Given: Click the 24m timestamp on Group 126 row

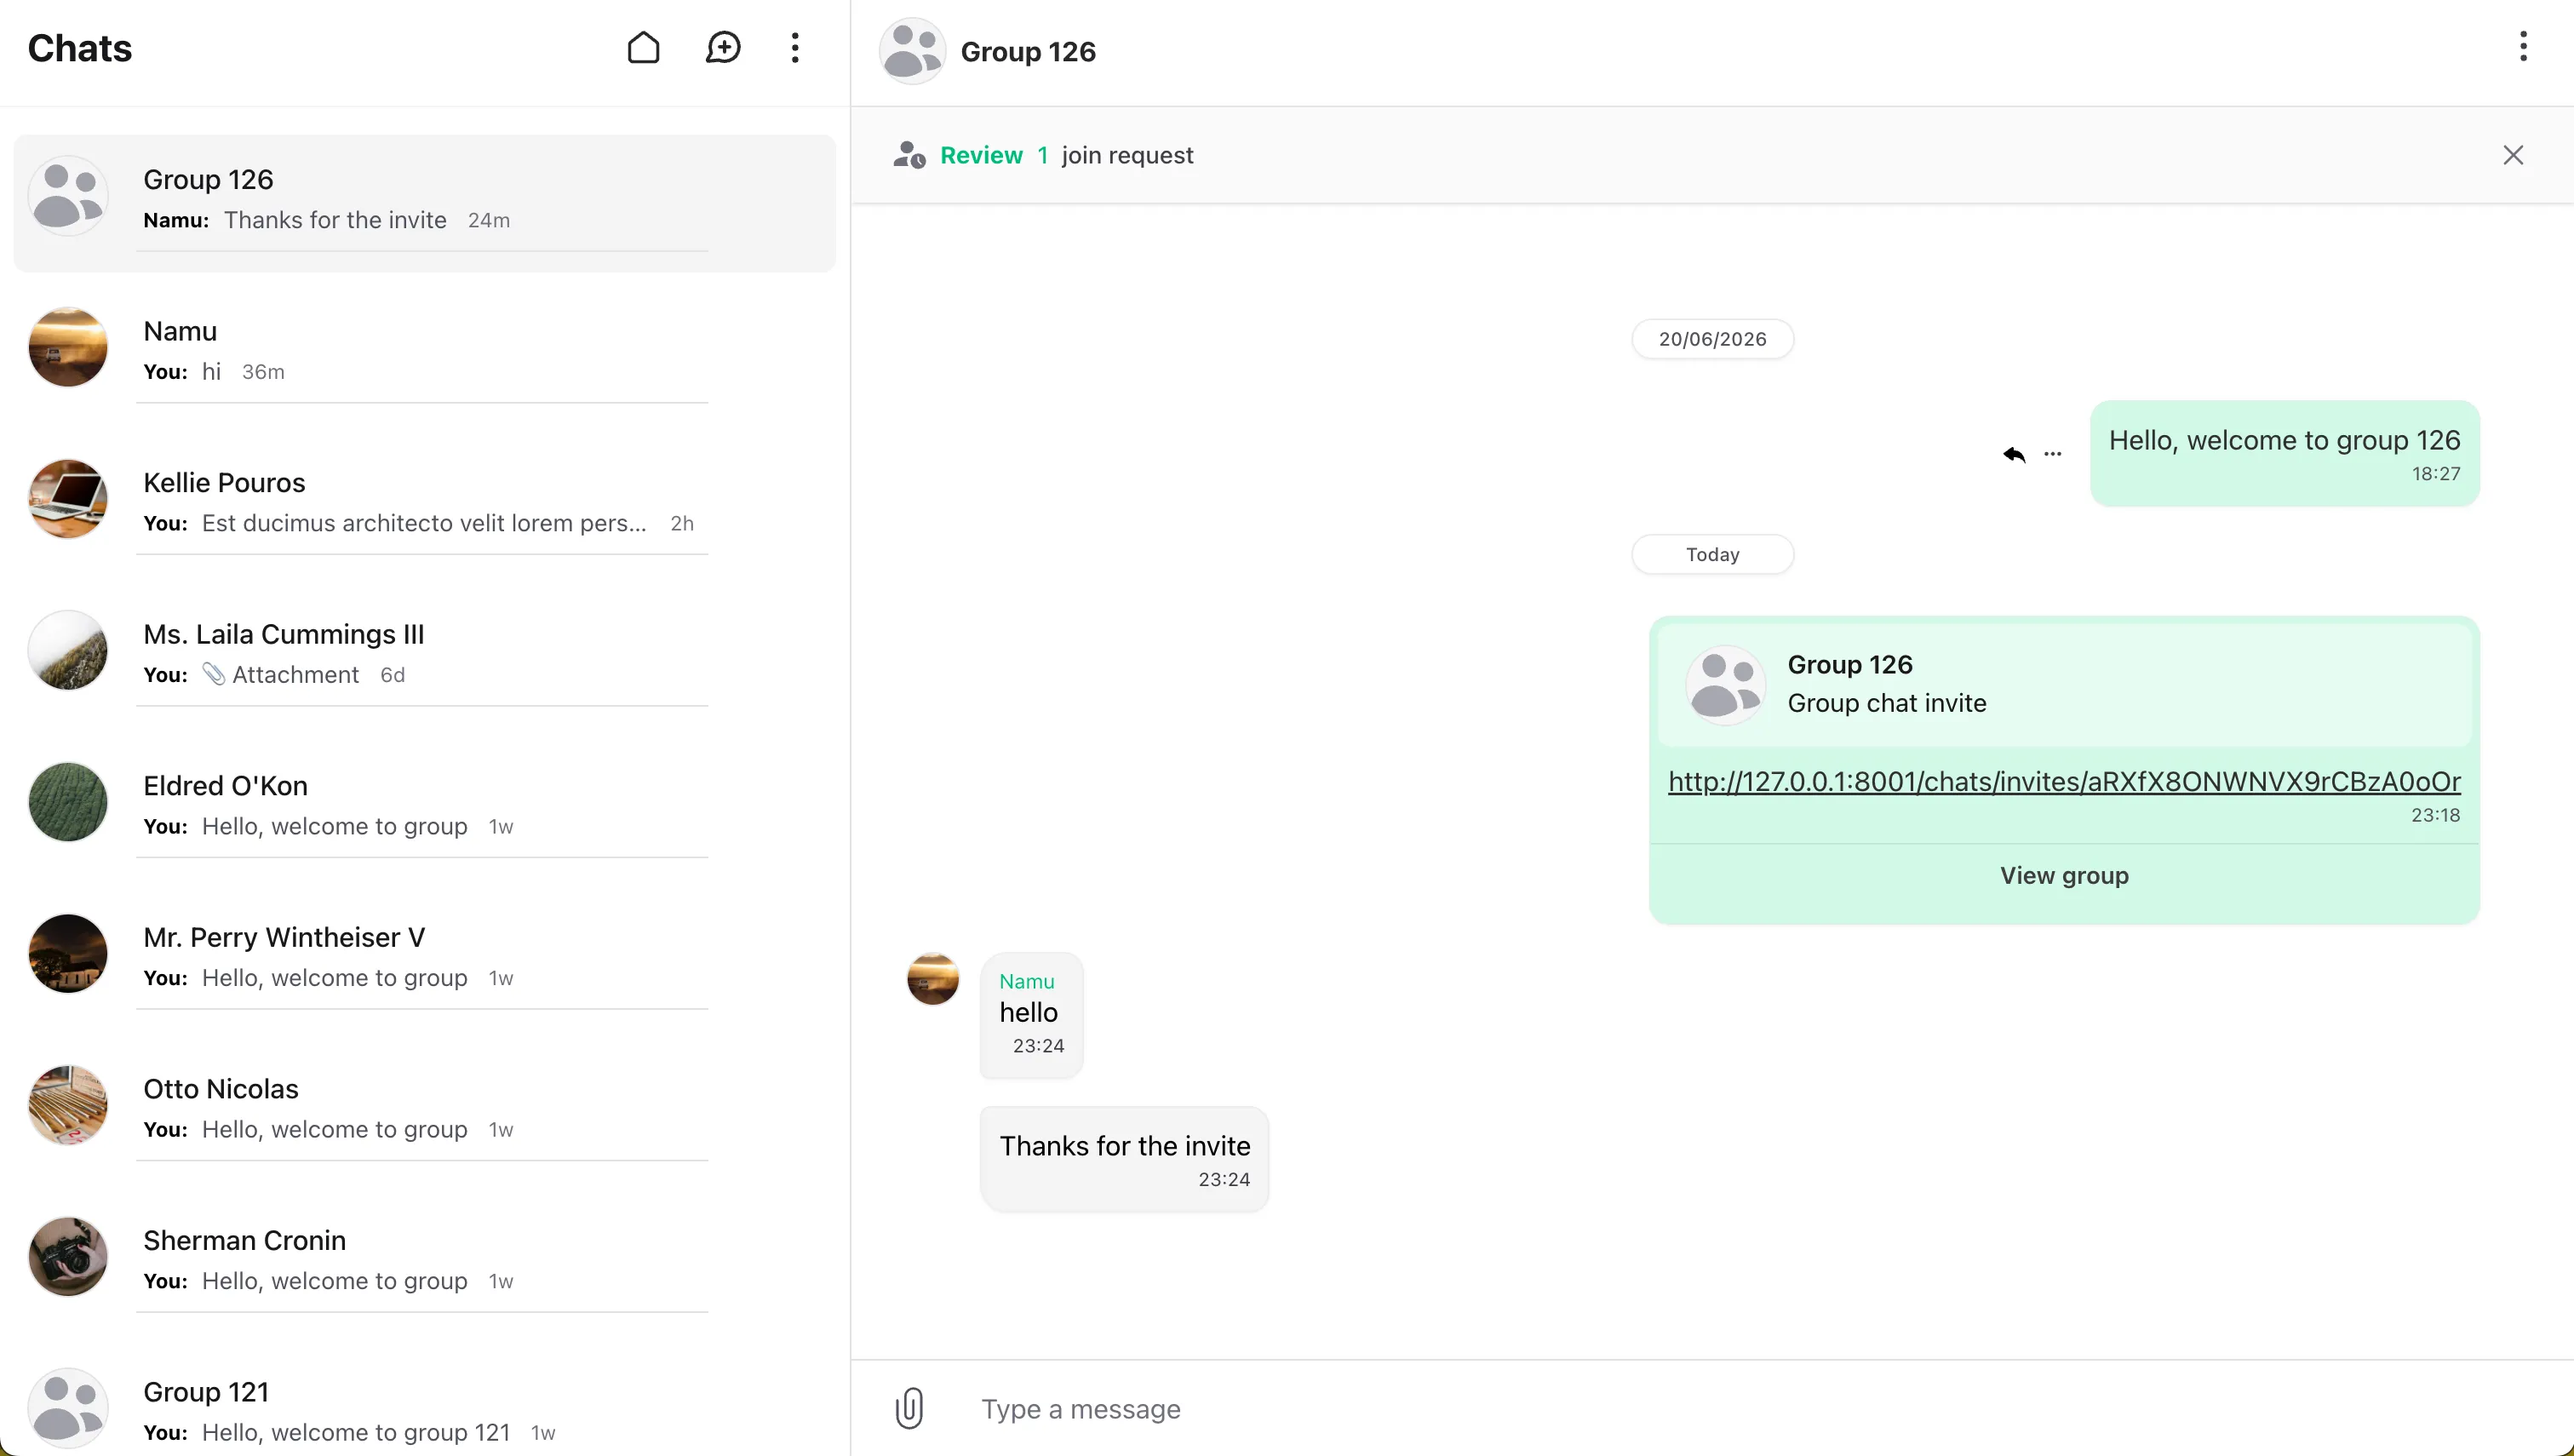Looking at the screenshot, I should pyautogui.click(x=489, y=220).
